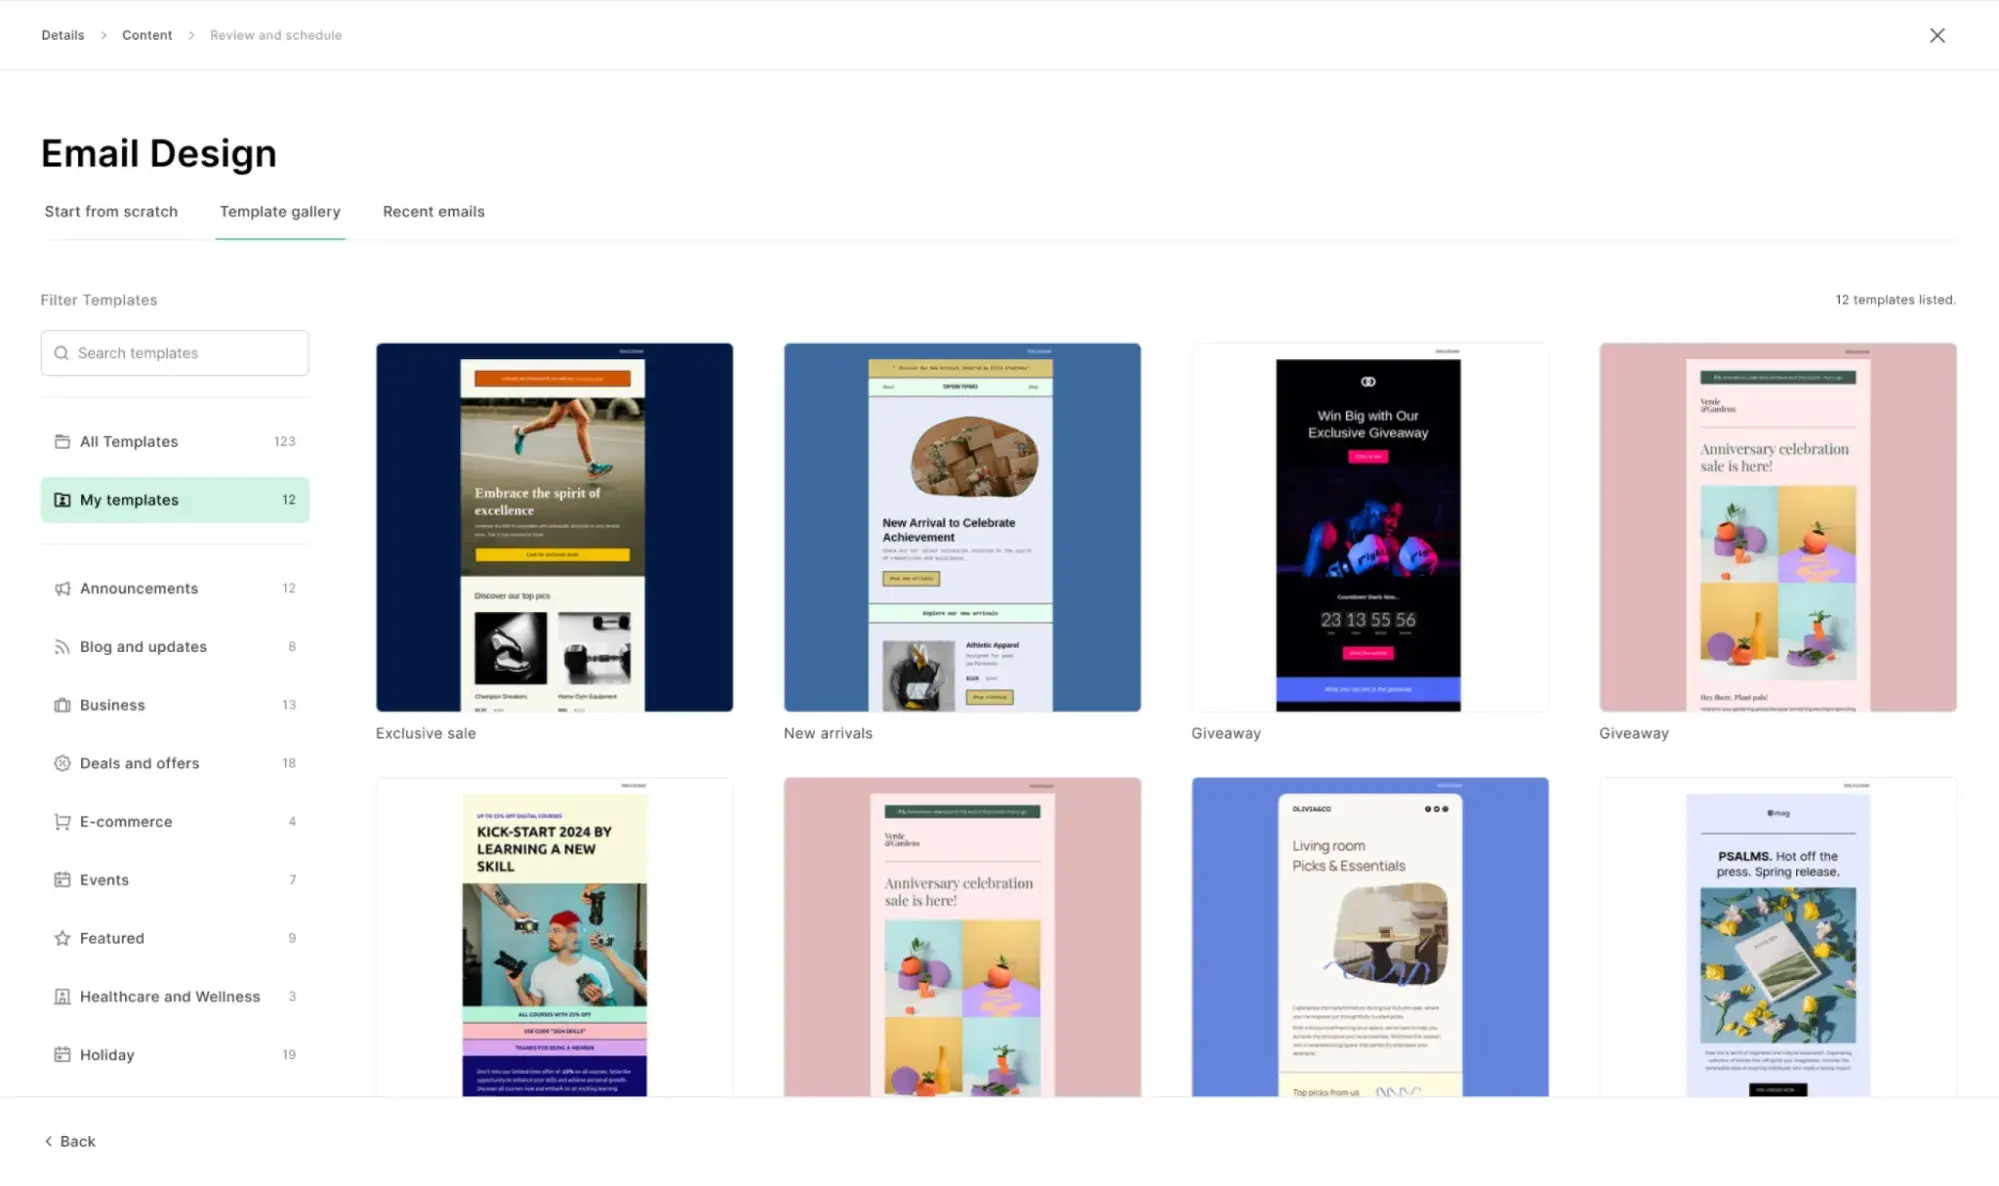Select the My Templates category icon
The height and width of the screenshot is (1186, 1999).
coord(61,498)
